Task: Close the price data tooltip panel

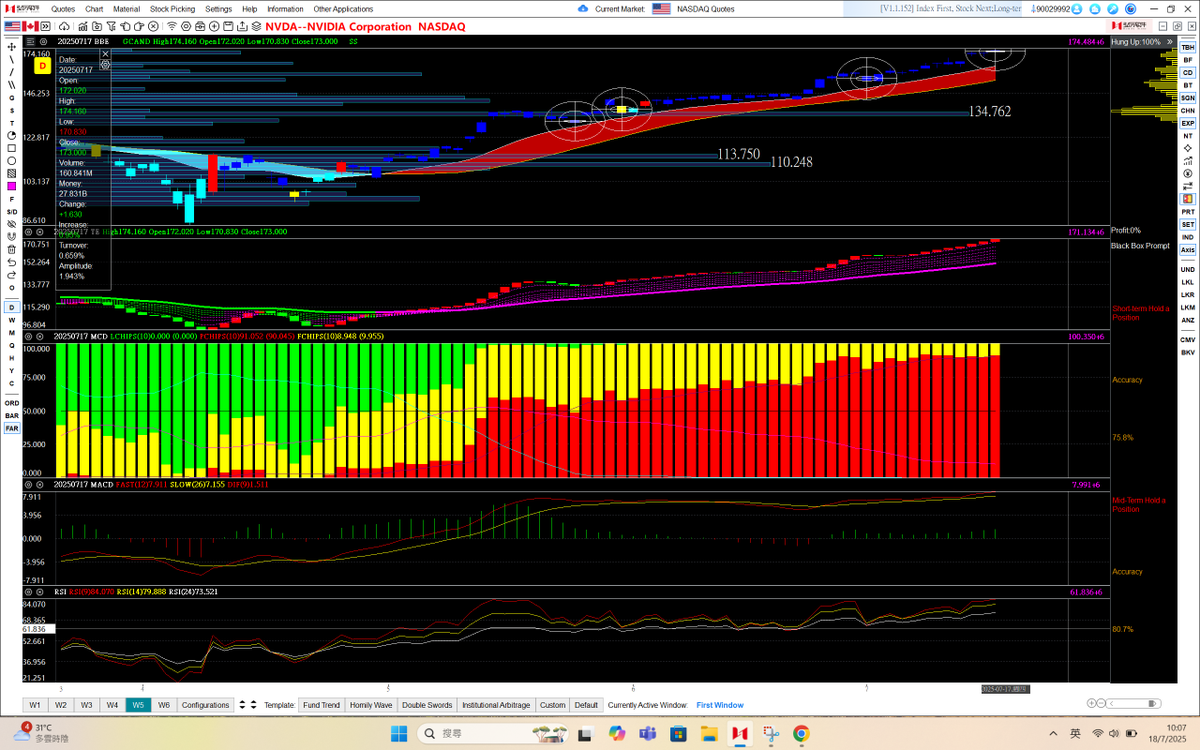Action: coord(105,53)
